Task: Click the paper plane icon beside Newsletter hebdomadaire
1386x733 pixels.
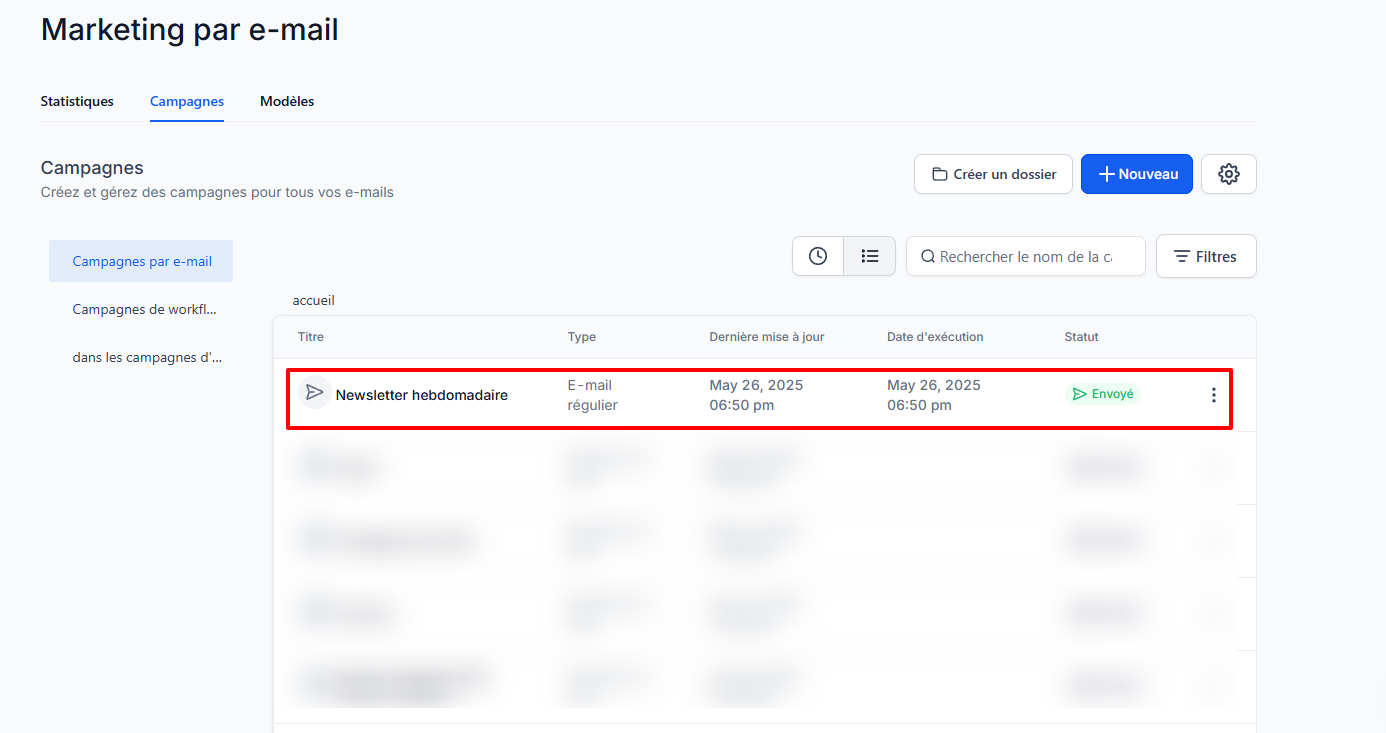Action: (x=315, y=393)
